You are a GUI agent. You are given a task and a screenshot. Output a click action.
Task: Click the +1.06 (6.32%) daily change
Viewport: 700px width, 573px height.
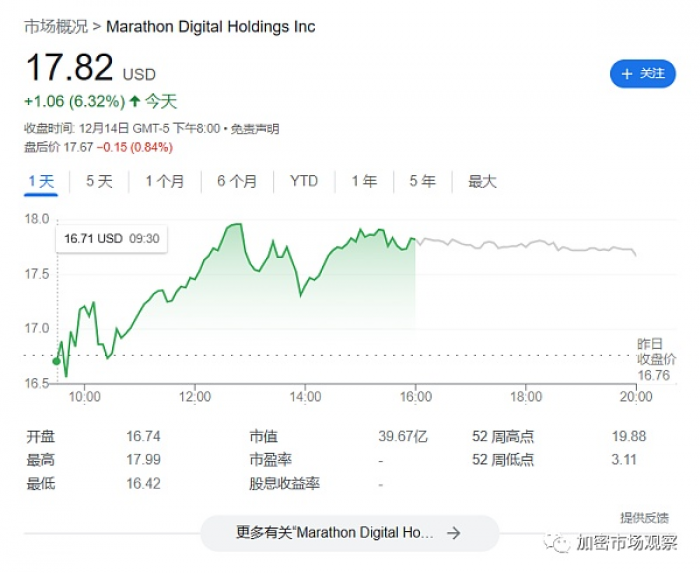(x=75, y=101)
